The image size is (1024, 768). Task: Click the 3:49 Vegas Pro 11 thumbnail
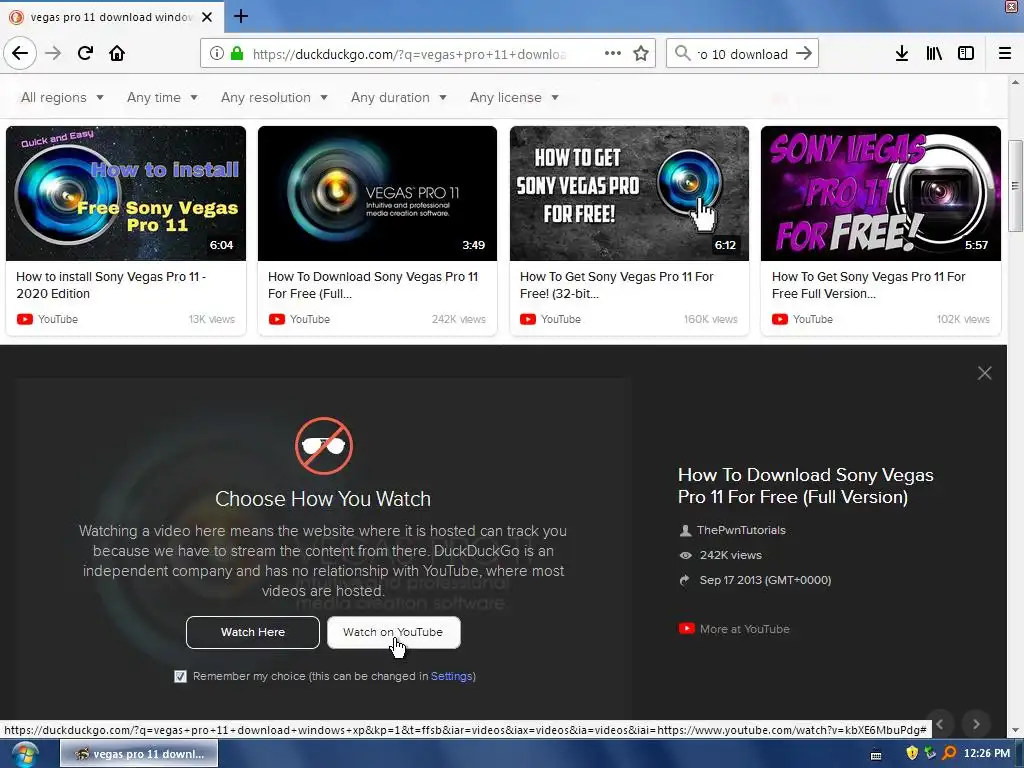coord(377,193)
